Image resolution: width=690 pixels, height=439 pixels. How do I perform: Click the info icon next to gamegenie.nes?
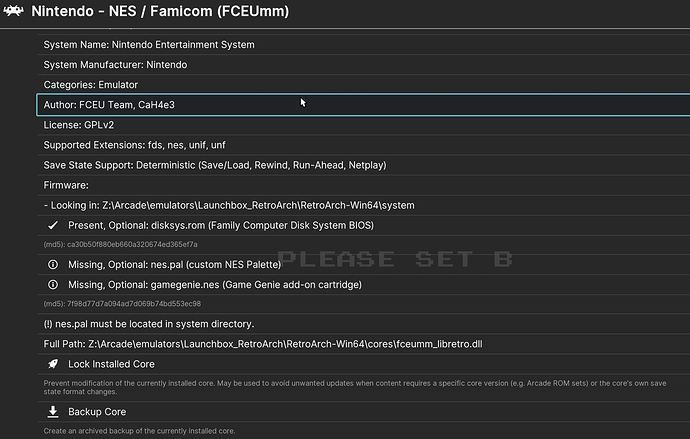(53, 285)
